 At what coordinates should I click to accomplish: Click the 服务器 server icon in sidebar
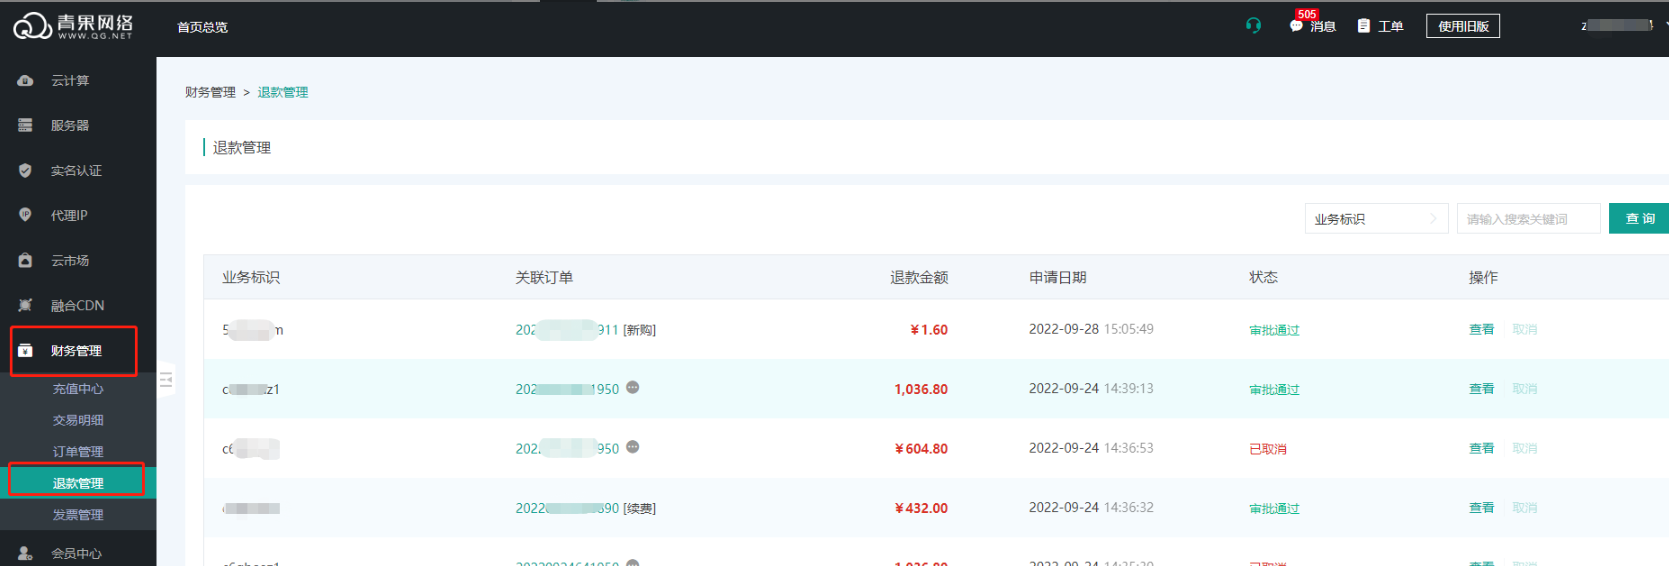coord(26,126)
